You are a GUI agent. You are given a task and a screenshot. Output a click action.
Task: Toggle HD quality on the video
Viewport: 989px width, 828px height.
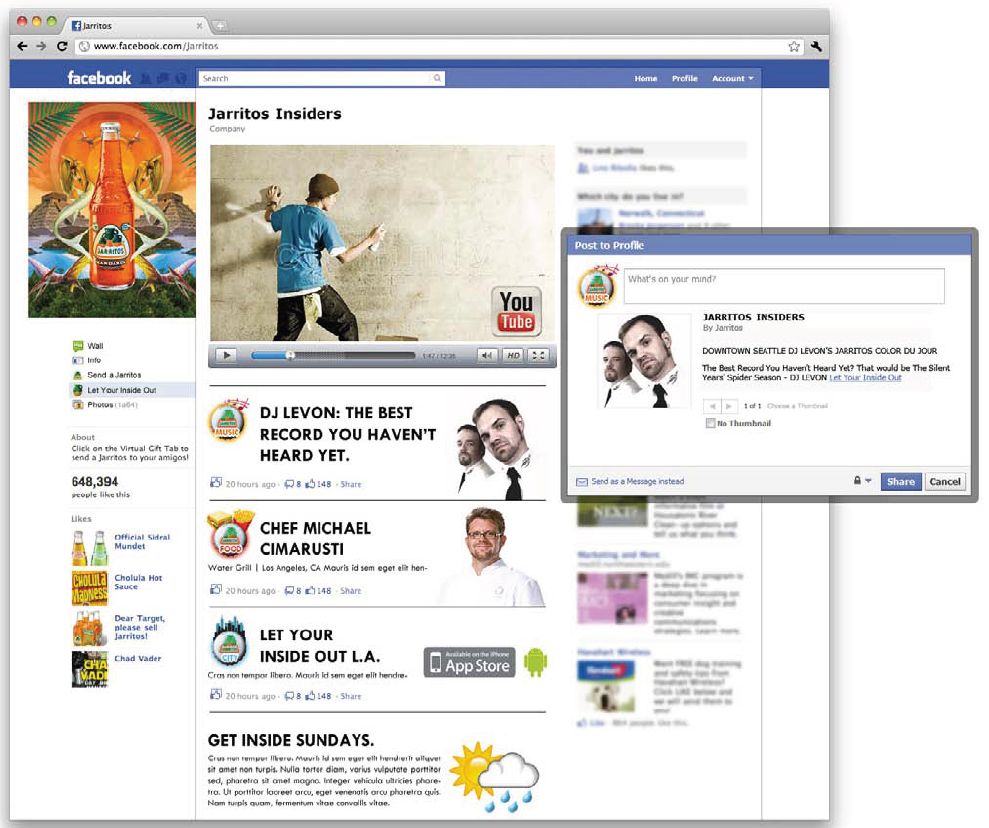coord(513,356)
